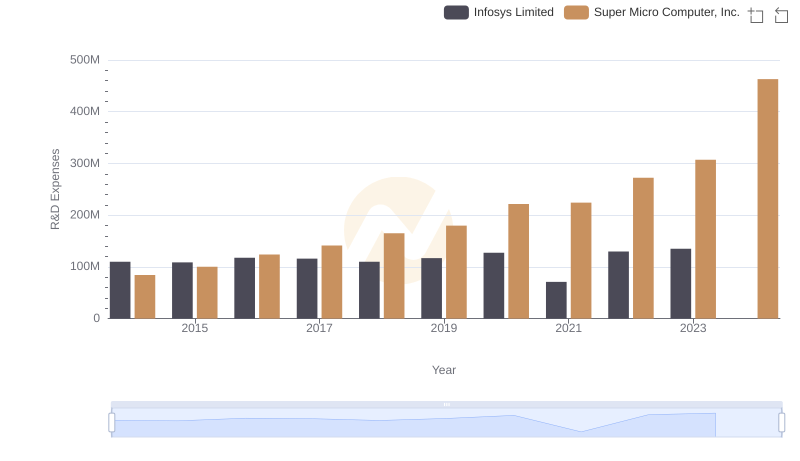Viewport: 800px width, 461px height.
Task: Toggle Infosys Limited legend series
Action: 498,12
